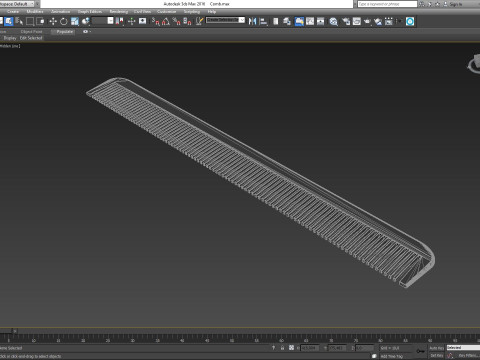Open the Civil View menu
The width and height of the screenshot is (480, 360).
click(142, 12)
